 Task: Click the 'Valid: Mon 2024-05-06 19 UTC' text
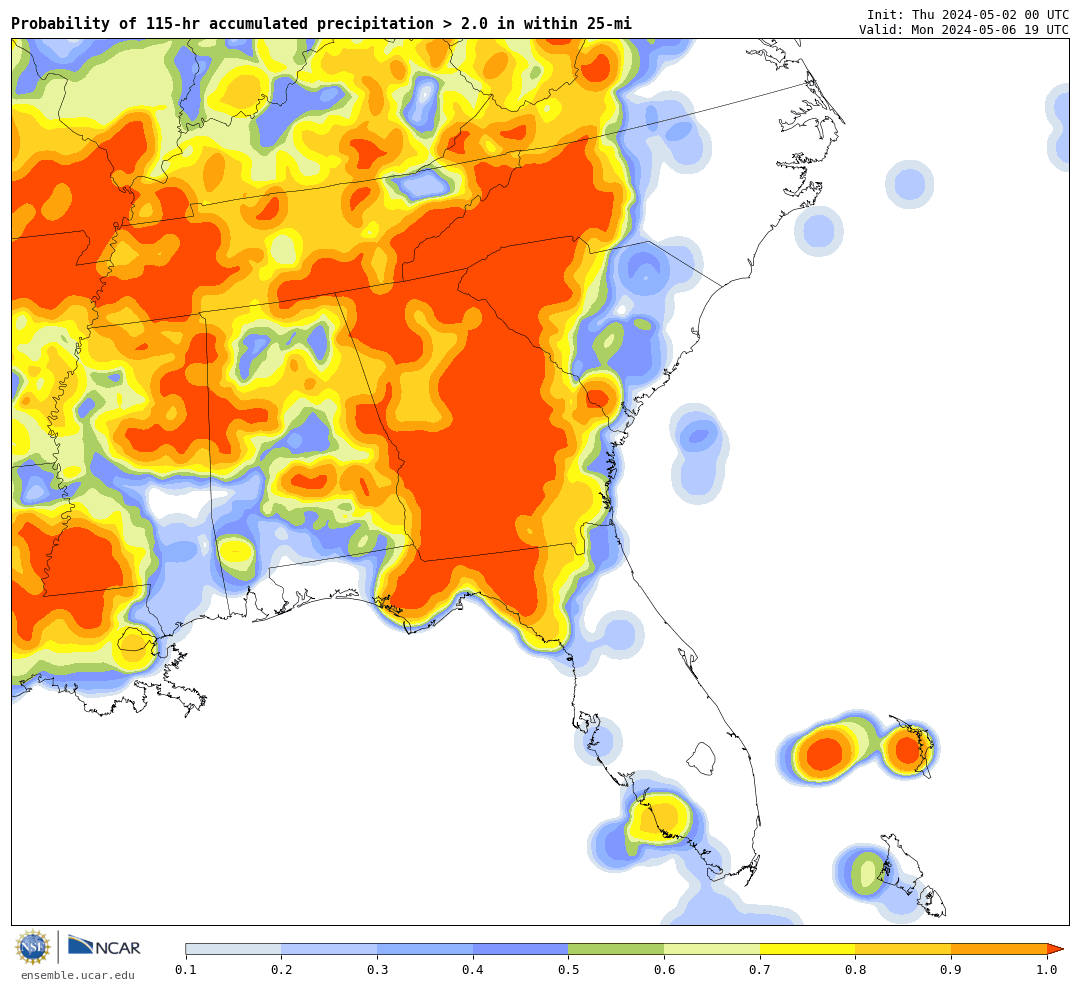point(964,30)
